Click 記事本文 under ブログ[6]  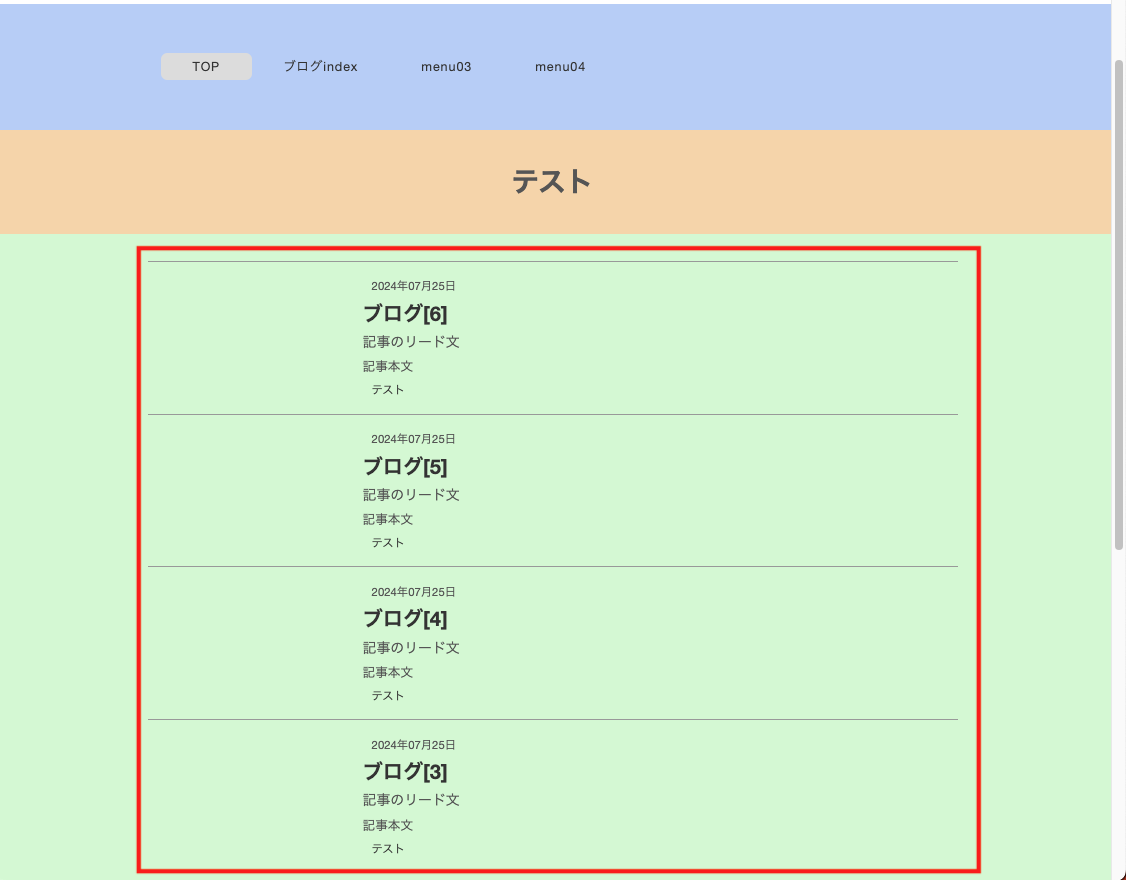click(x=388, y=366)
